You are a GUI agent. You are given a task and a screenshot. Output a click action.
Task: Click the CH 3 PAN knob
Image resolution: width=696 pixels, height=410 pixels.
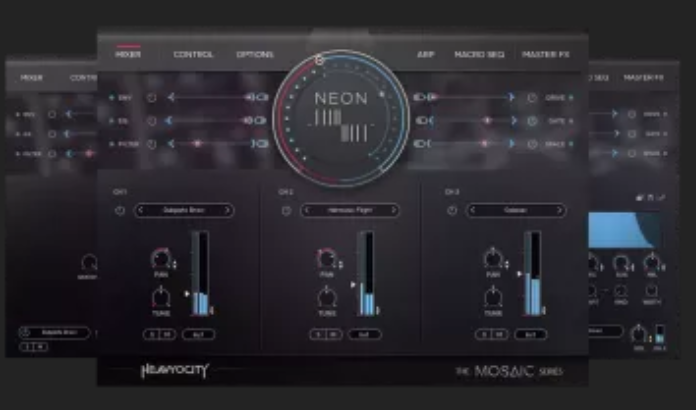point(493,259)
